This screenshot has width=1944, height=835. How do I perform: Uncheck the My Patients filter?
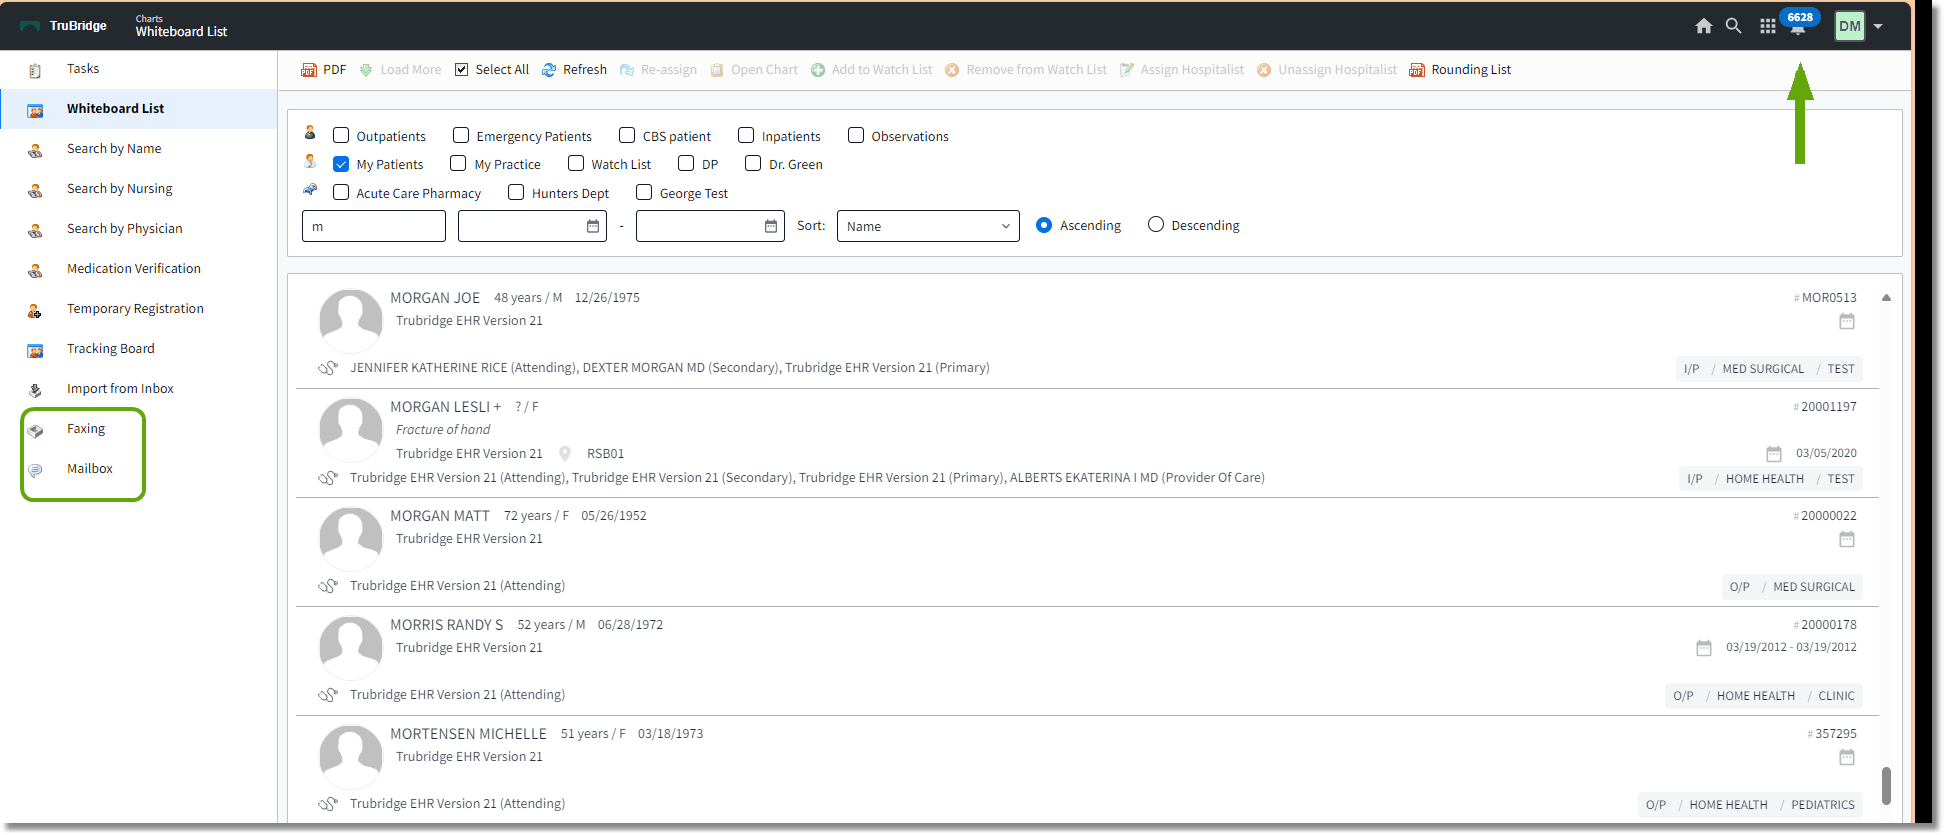[341, 164]
